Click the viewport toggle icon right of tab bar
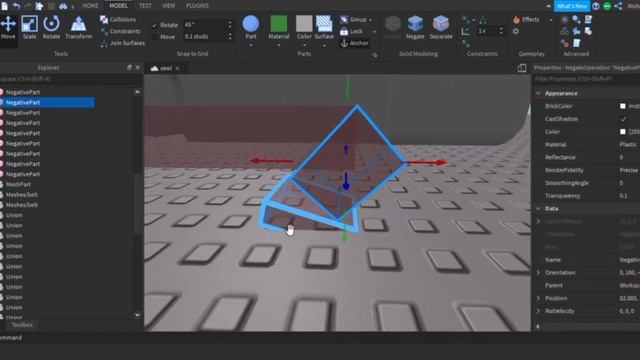This screenshot has width=640, height=360. pyautogui.click(x=522, y=68)
